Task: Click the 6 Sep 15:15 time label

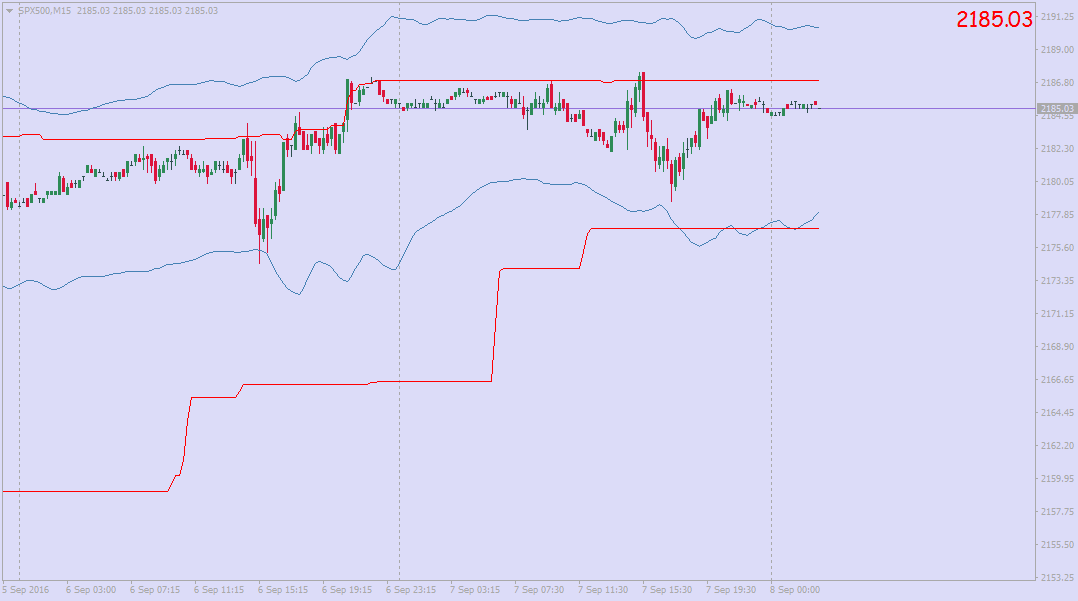Action: tap(283, 590)
